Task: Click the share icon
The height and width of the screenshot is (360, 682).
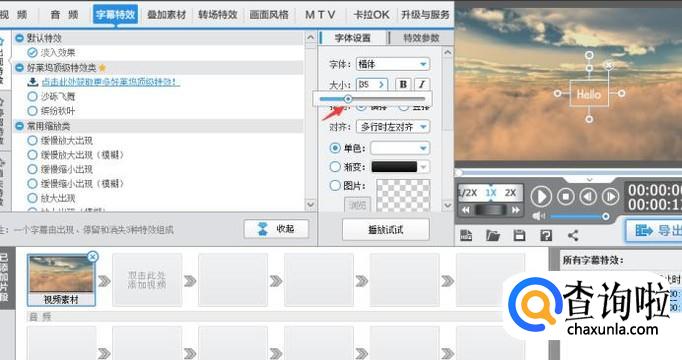Action: click(573, 235)
